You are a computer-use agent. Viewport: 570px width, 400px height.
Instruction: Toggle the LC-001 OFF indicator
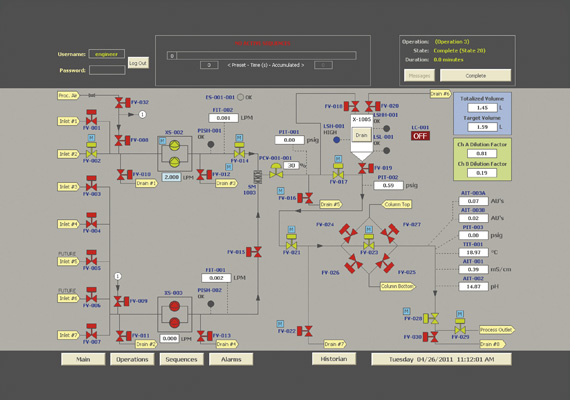[420, 136]
